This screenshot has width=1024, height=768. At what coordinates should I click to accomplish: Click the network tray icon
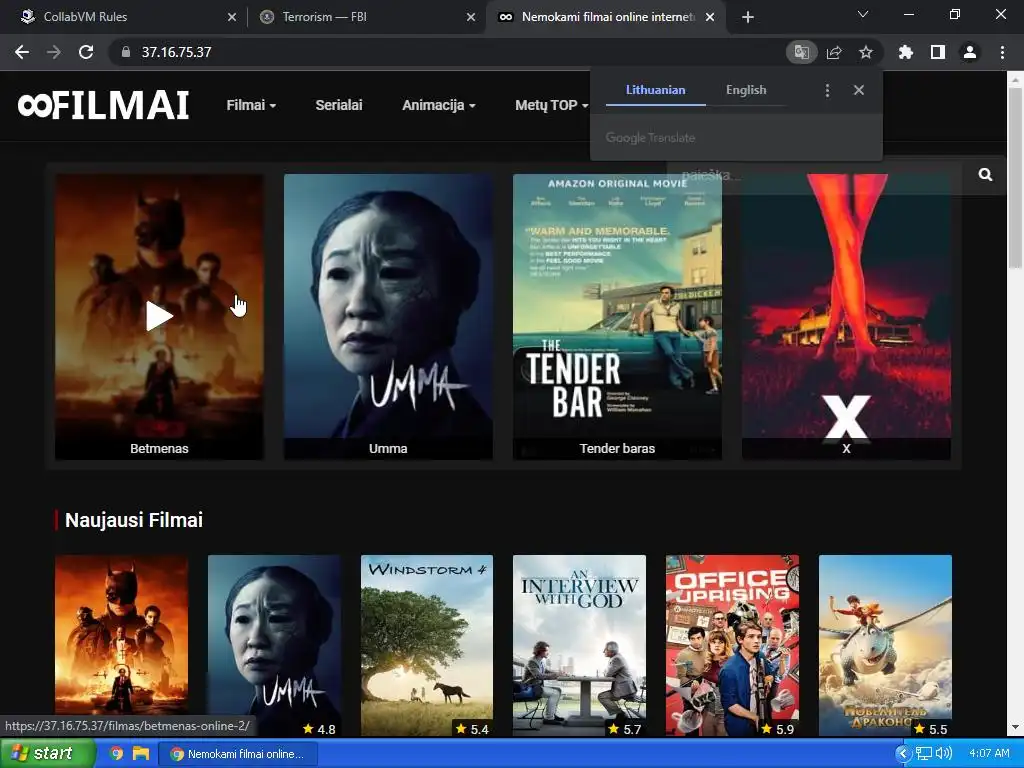click(x=923, y=754)
